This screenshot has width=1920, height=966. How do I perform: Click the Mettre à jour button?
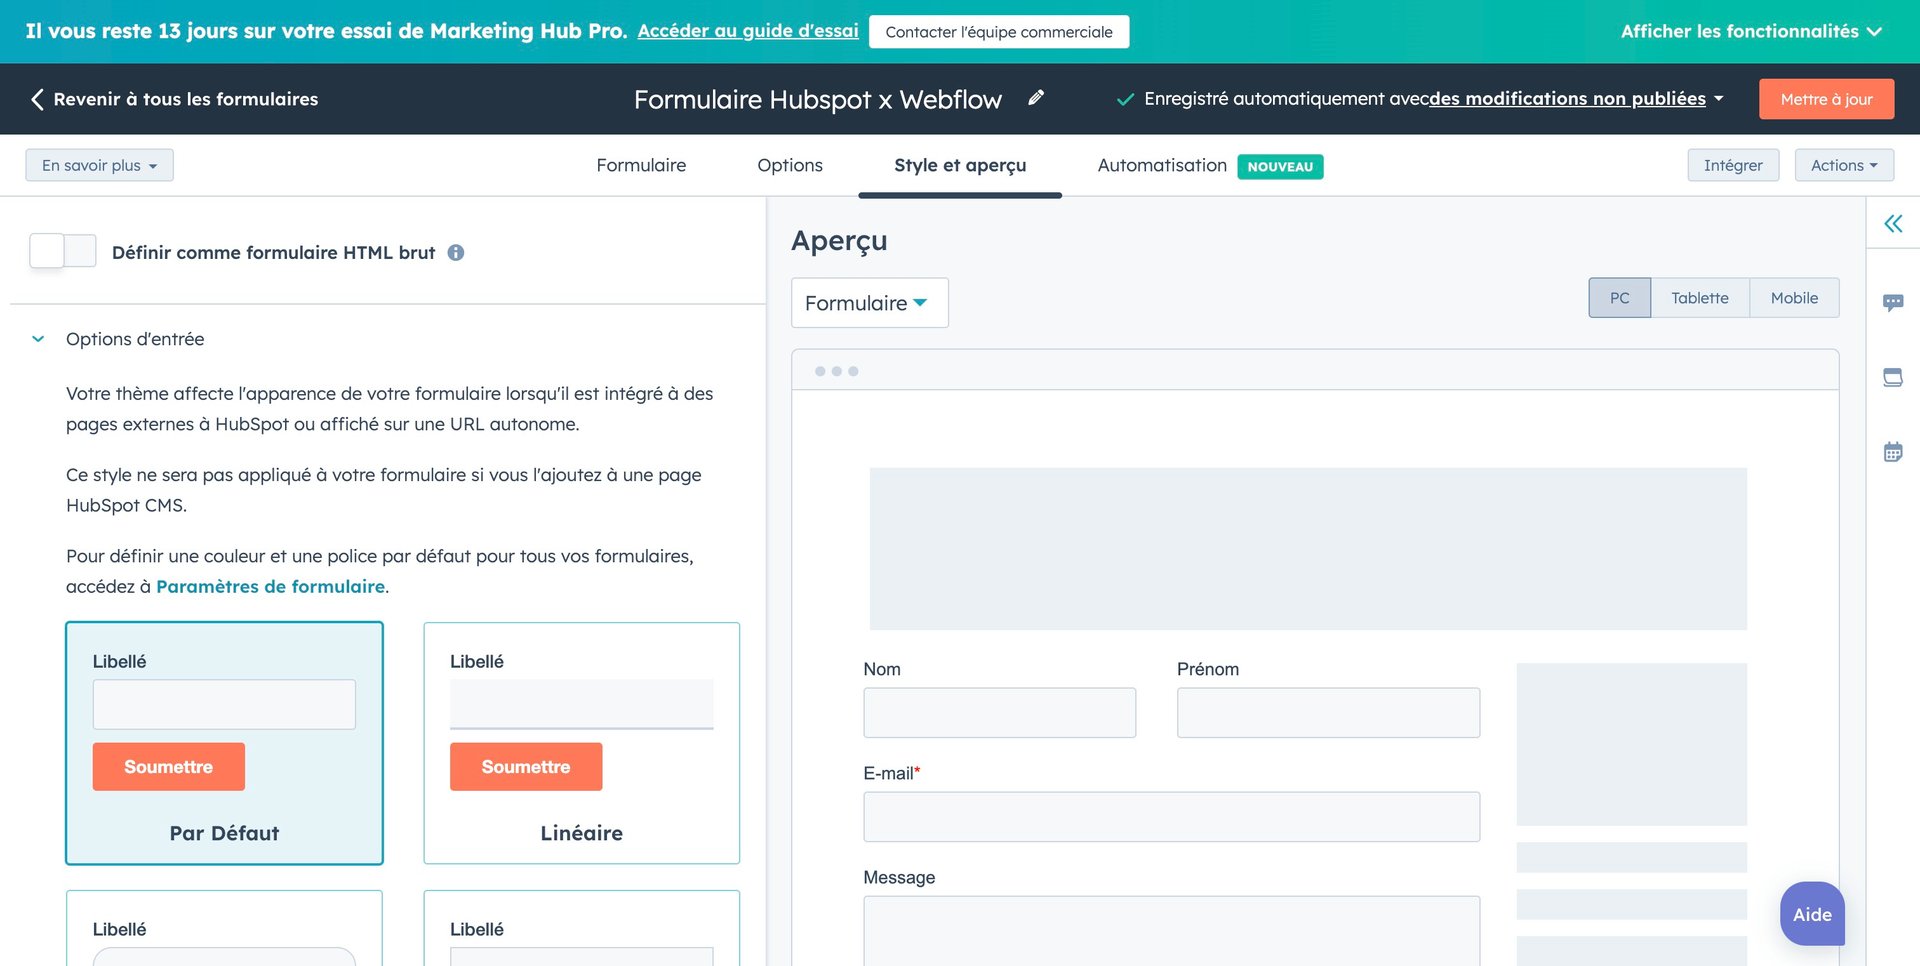tap(1826, 99)
